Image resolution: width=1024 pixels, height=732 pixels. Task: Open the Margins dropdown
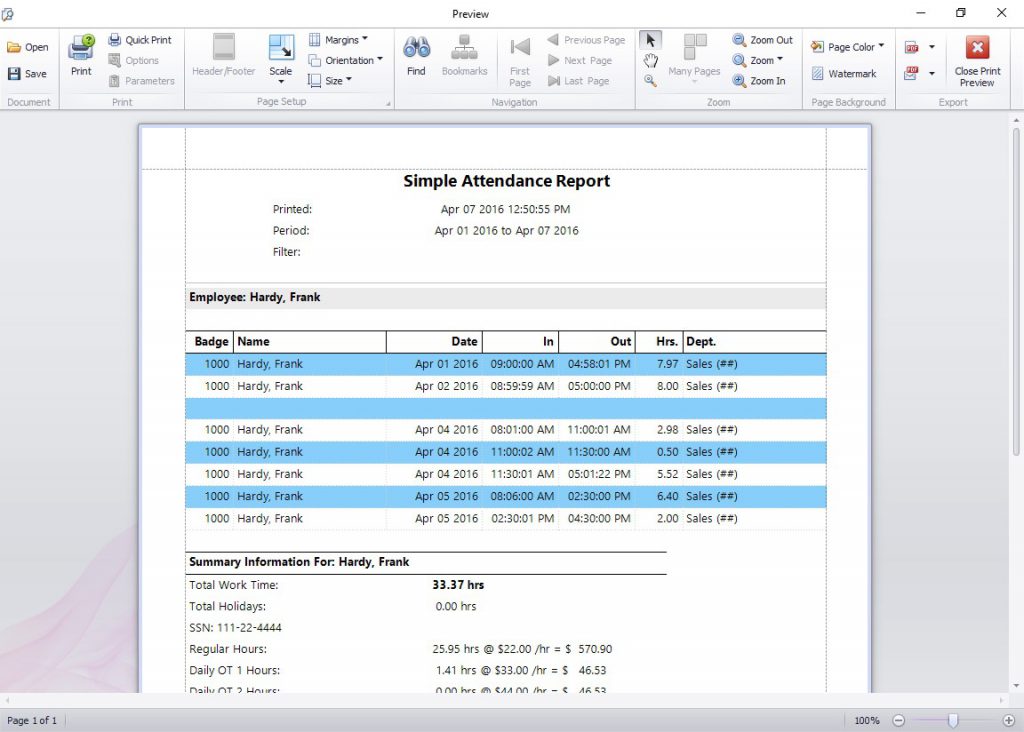(344, 39)
